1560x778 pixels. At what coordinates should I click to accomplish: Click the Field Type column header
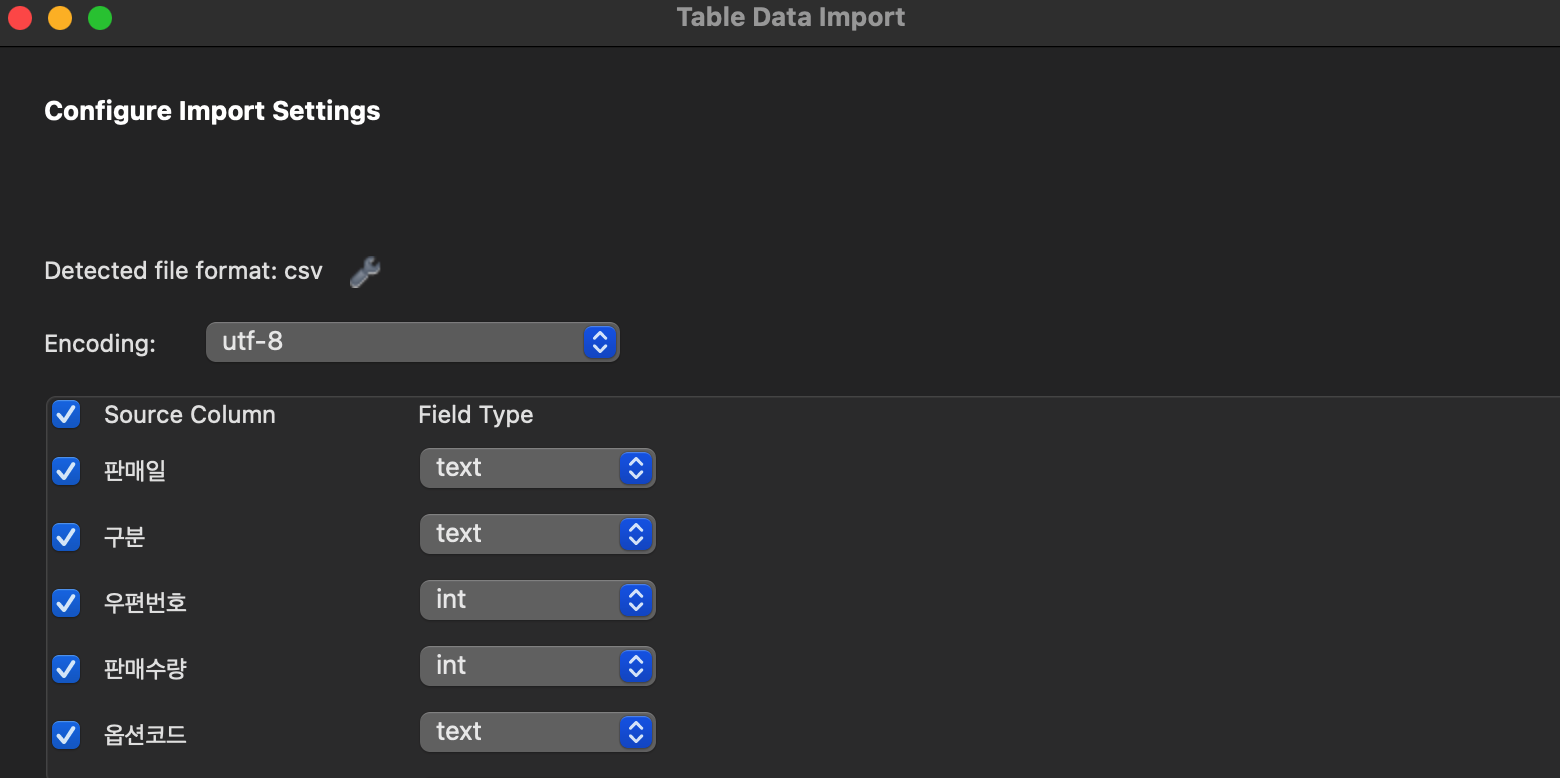[475, 415]
